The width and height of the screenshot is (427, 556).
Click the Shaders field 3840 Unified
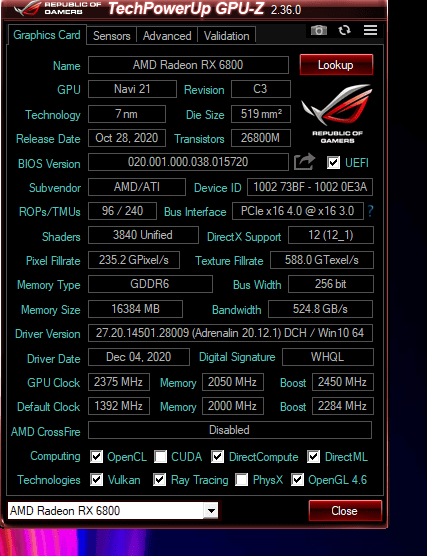(143, 235)
